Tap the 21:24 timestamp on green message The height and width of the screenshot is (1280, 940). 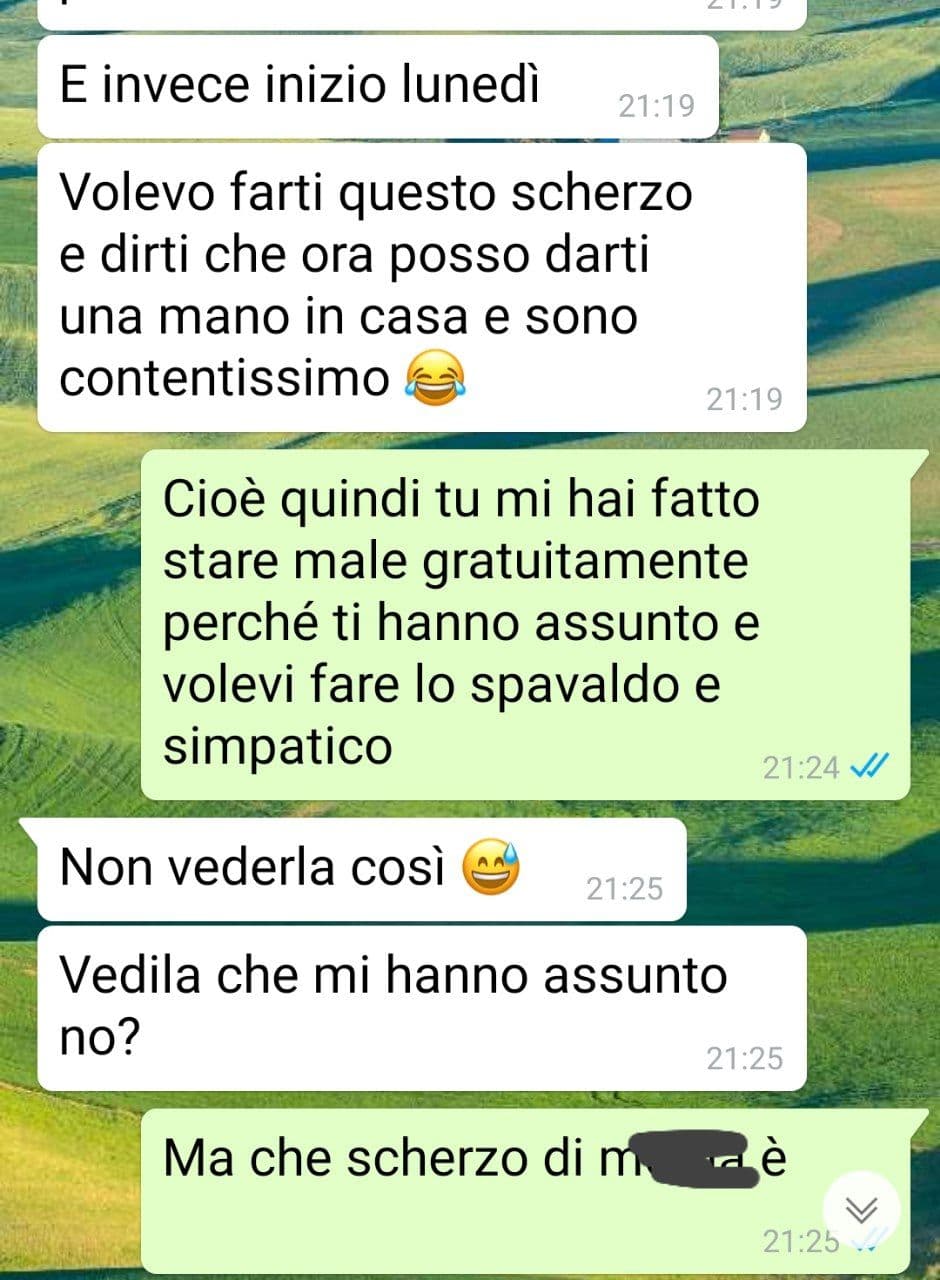point(801,768)
